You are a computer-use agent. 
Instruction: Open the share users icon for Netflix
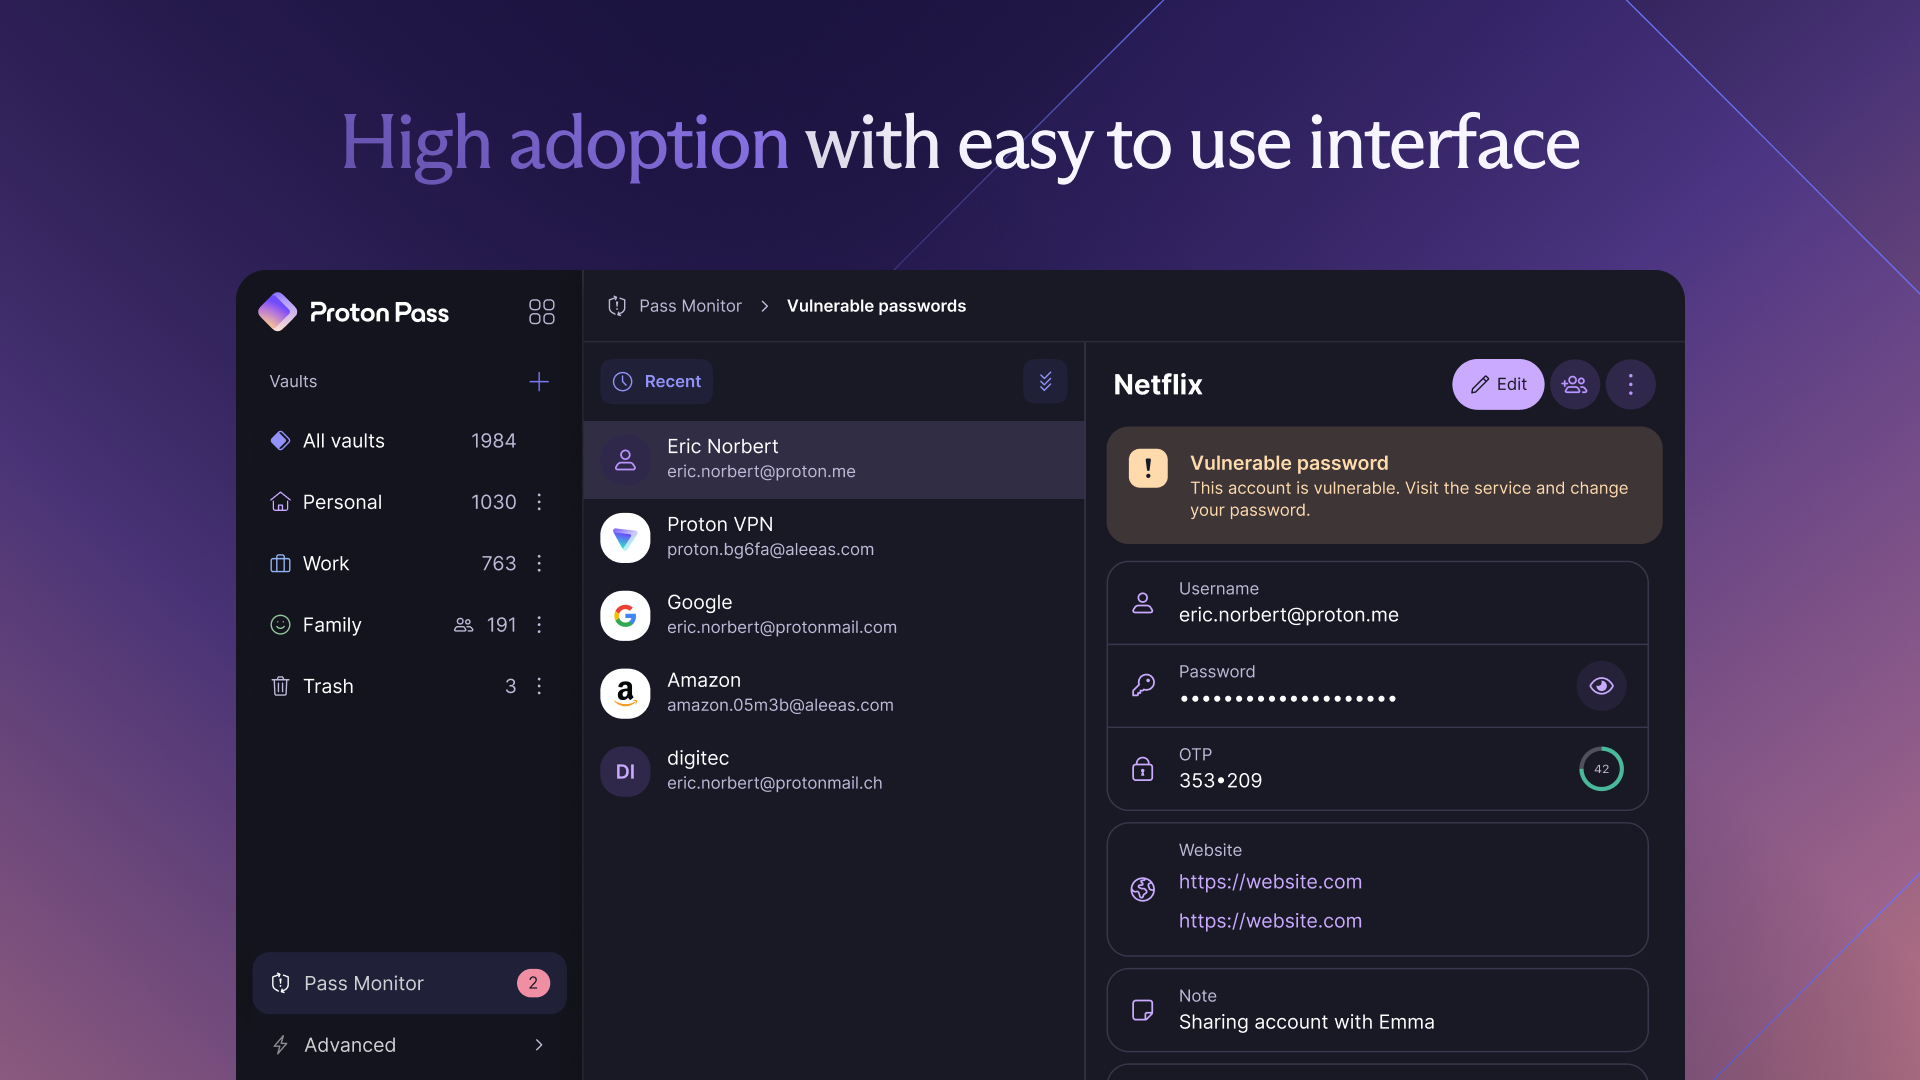[x=1574, y=384]
